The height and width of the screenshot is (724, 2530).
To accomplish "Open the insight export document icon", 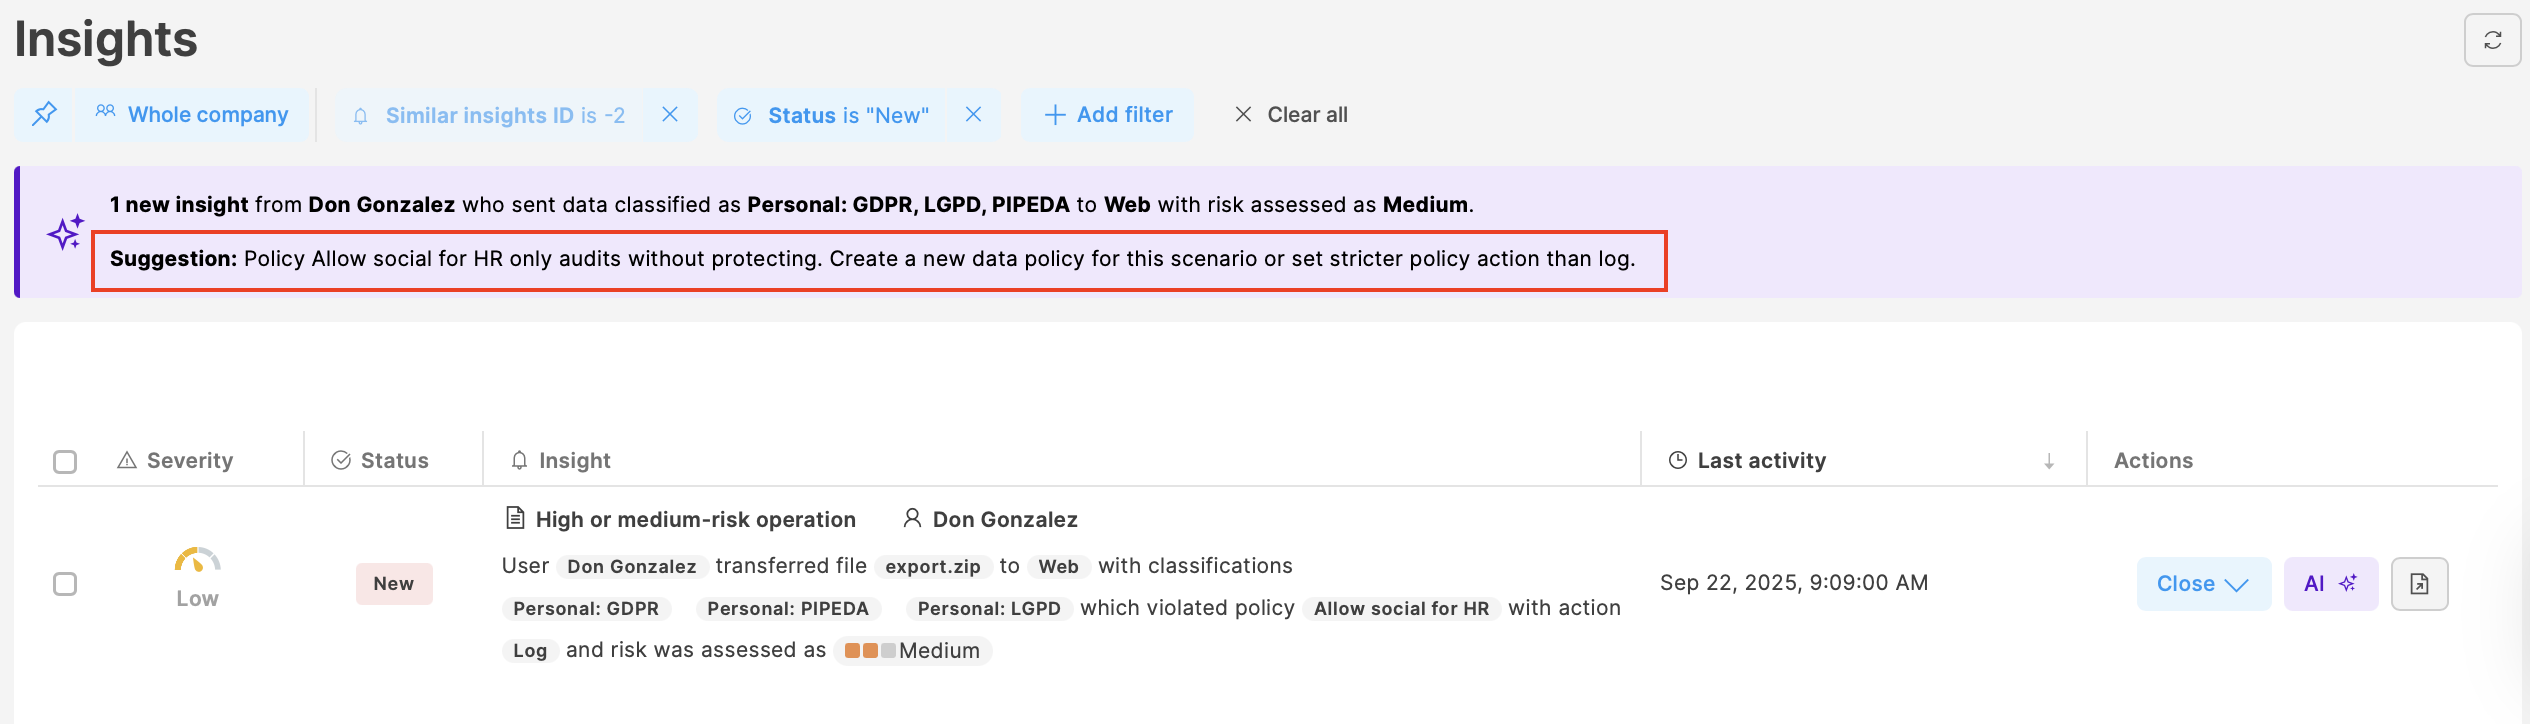I will click(2419, 584).
